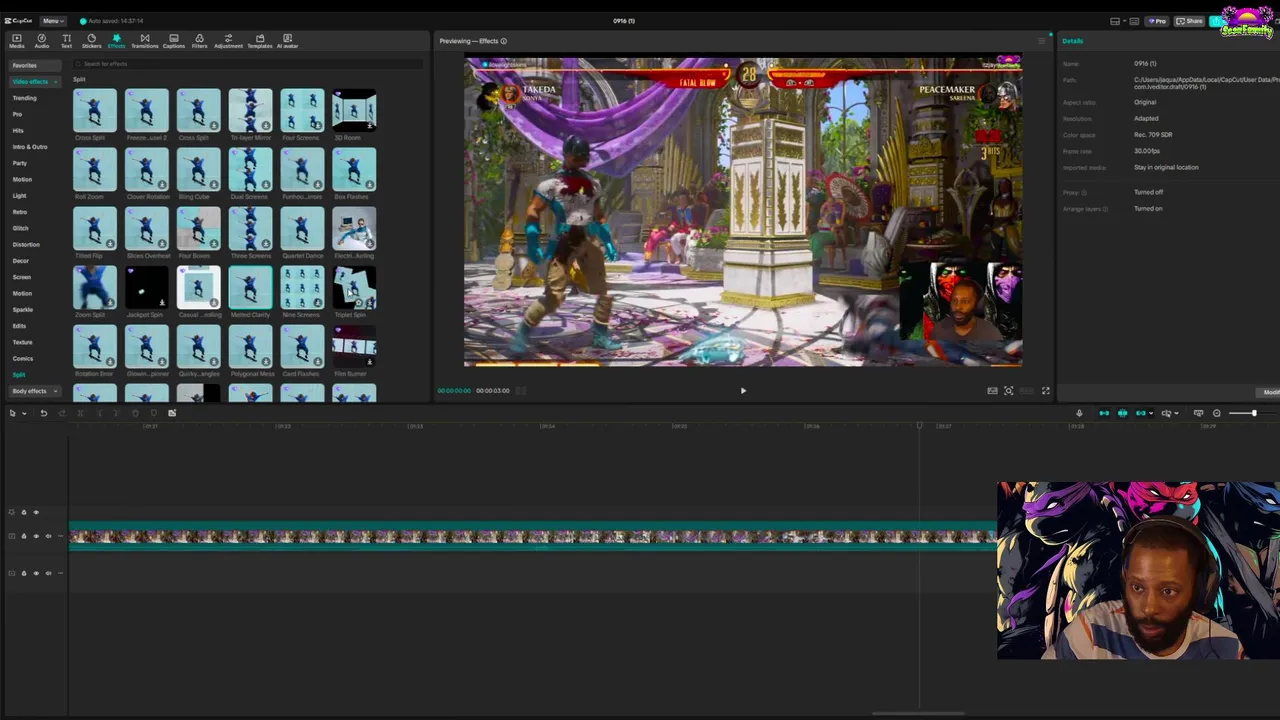Lock the top effects track
The height and width of the screenshot is (720, 1280).
[24, 512]
